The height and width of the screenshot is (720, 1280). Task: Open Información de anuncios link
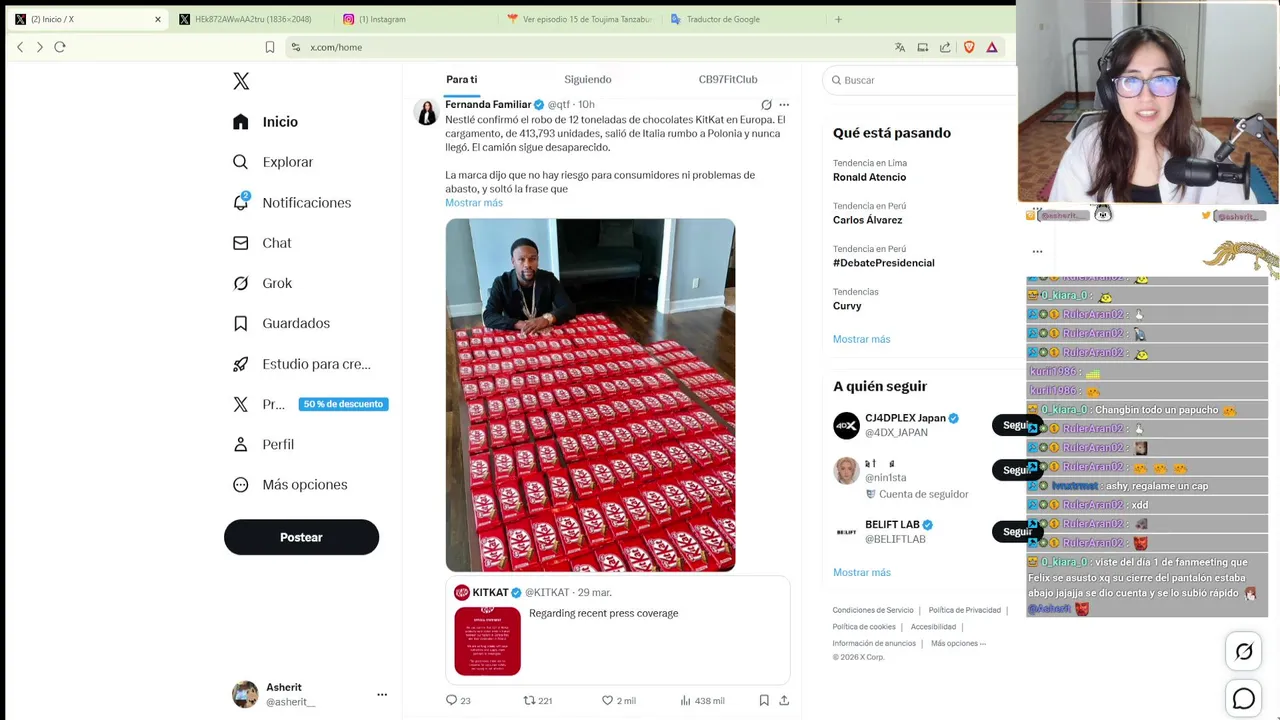click(x=874, y=643)
